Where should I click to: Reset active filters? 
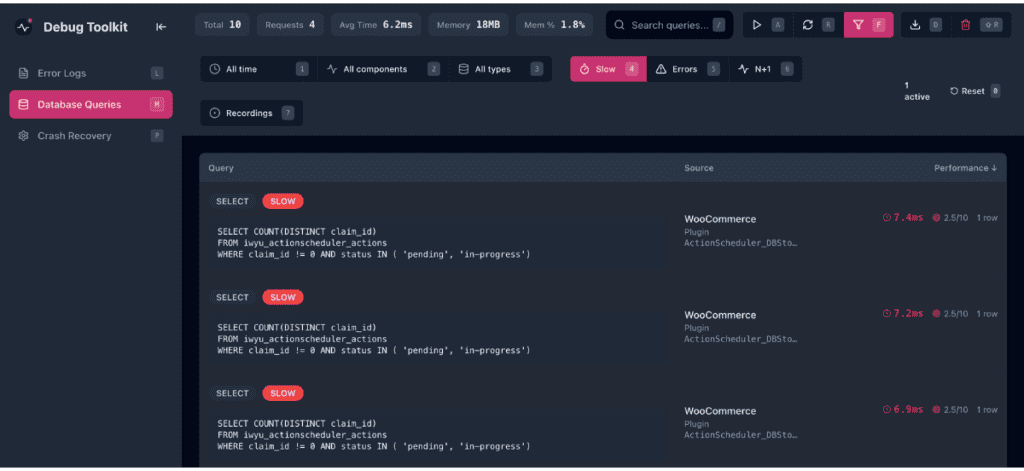[974, 91]
